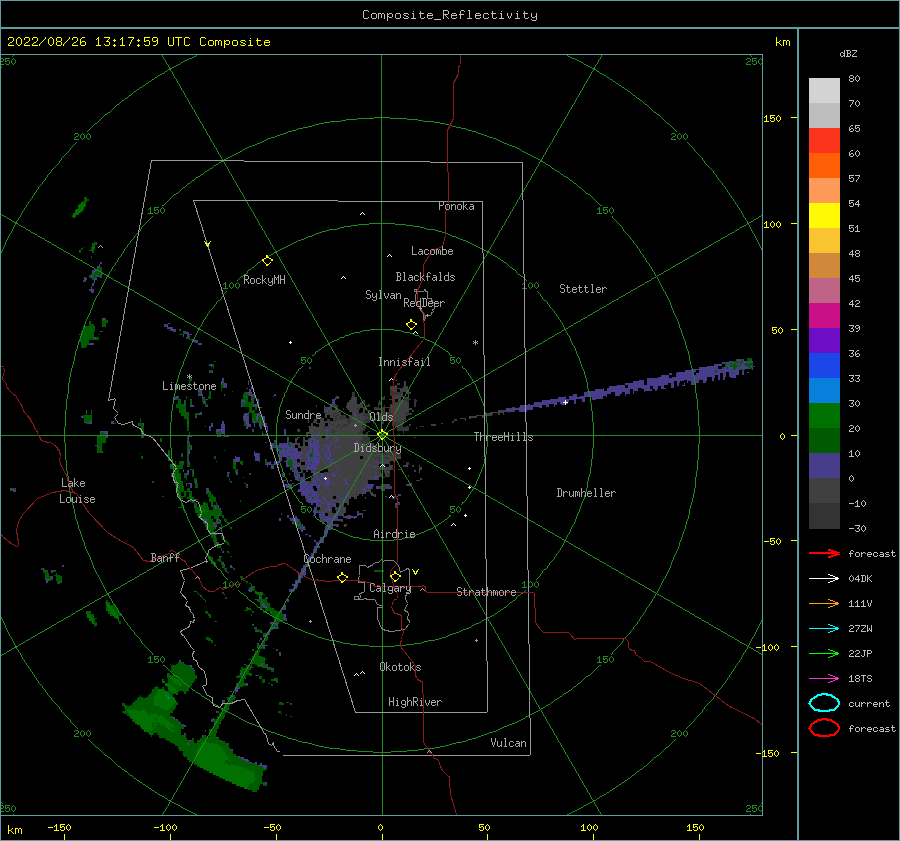Click the cyan current ellipse legend icon

824,703
